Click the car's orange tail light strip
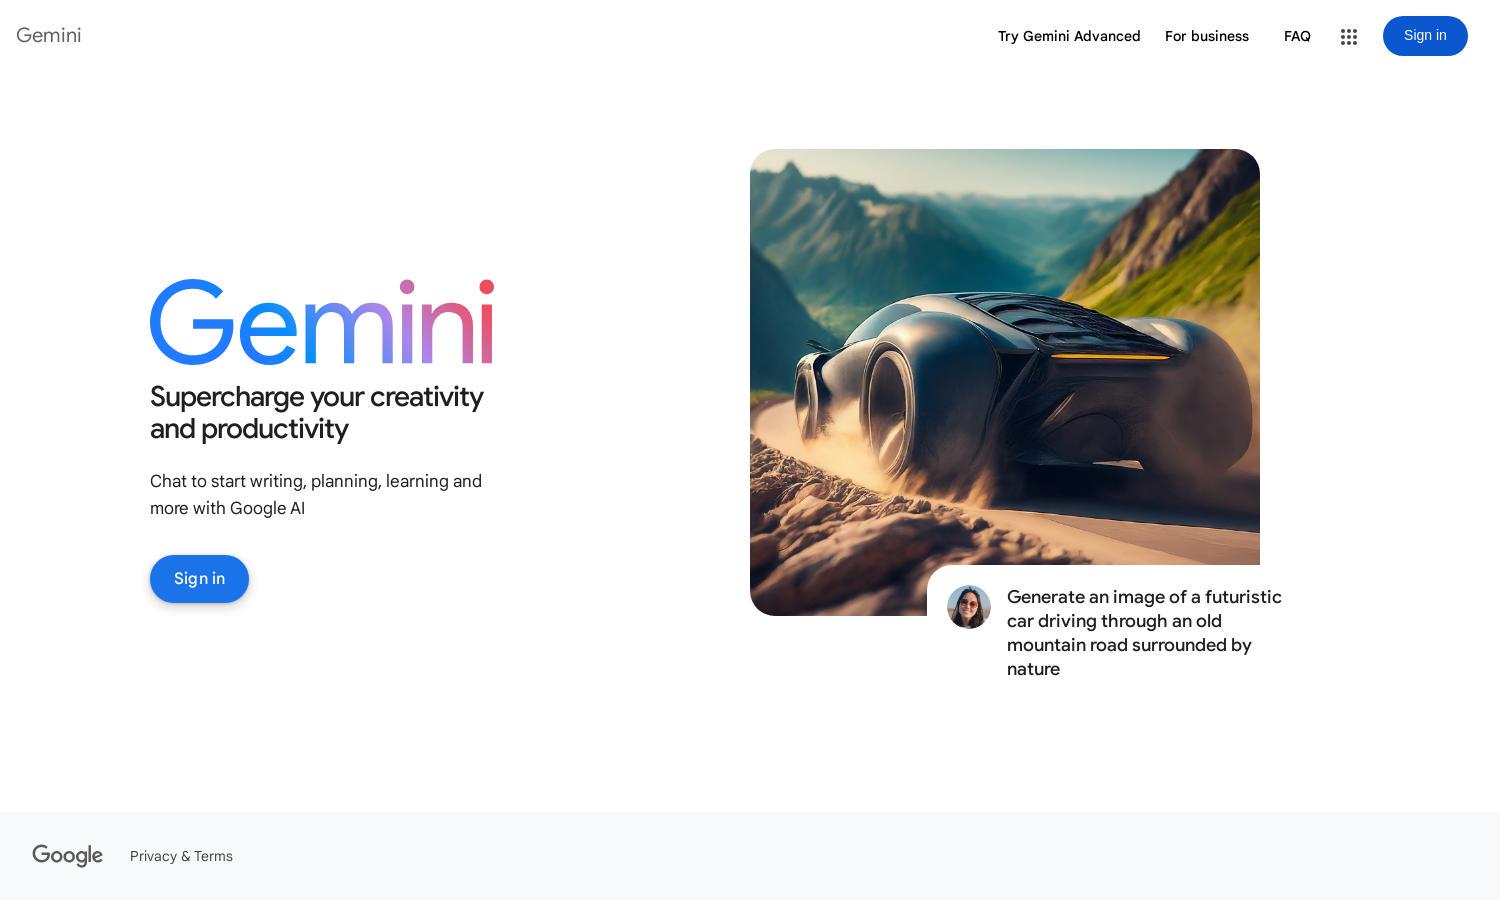Viewport: 1500px width, 900px height. 1110,356
